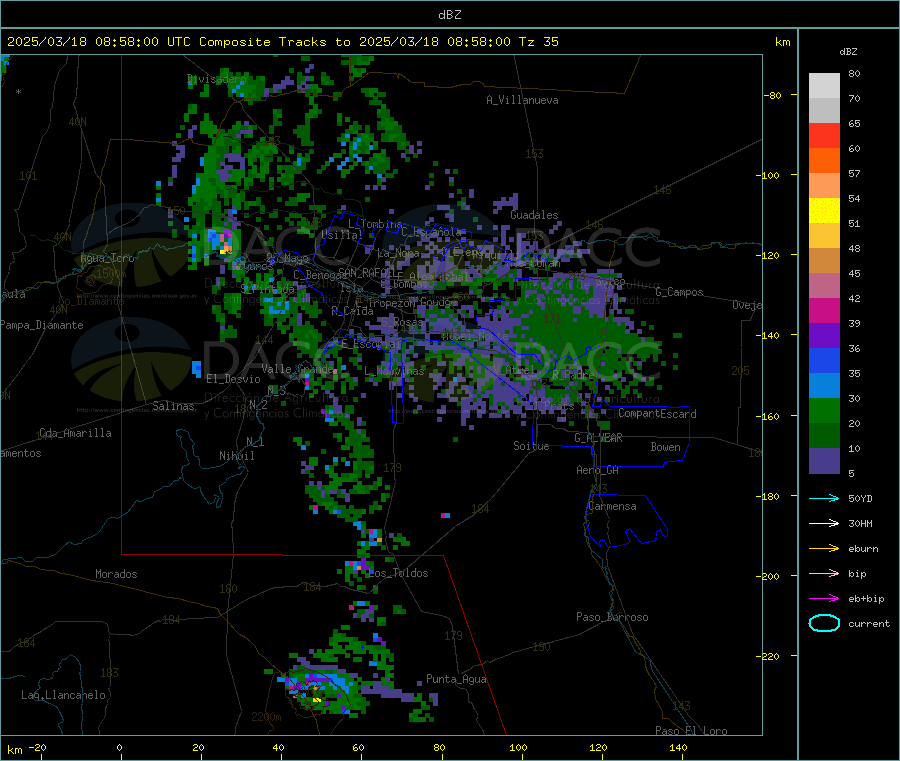
Task: Click the CompantEscard place label
Action: pos(657,413)
